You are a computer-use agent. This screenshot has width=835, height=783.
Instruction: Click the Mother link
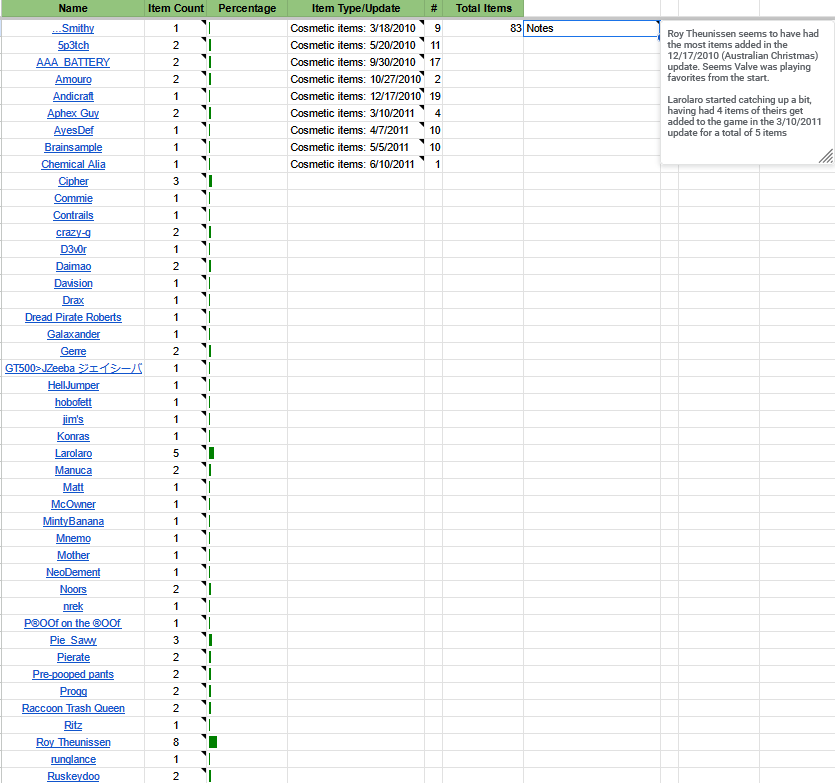pyautogui.click(x=73, y=556)
